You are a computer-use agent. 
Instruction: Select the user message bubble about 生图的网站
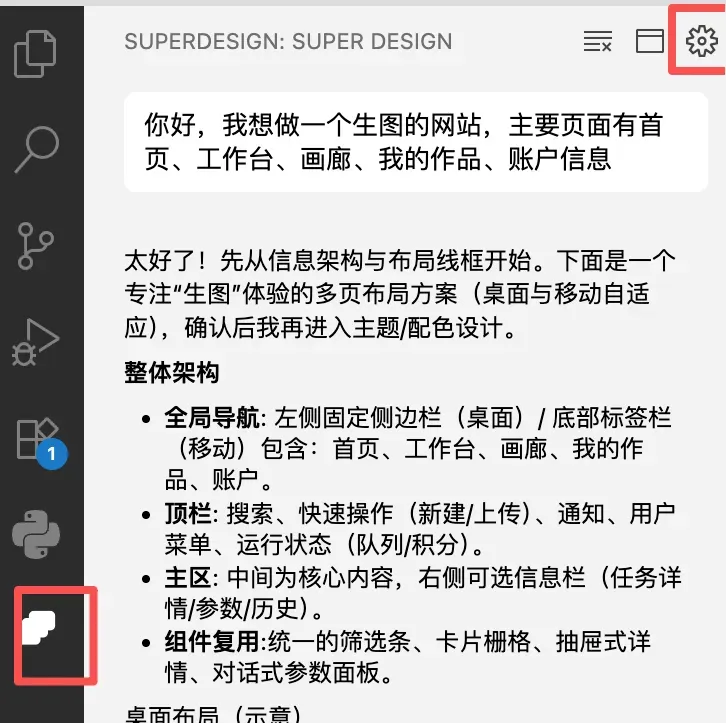pos(416,142)
